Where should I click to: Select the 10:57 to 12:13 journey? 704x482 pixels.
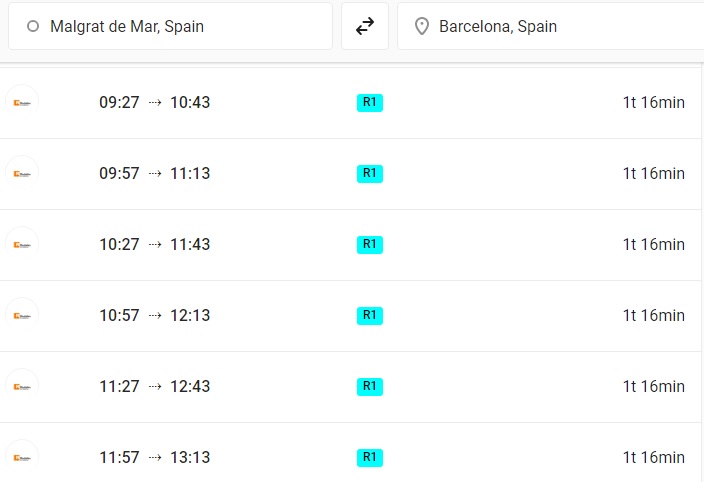pyautogui.click(x=350, y=316)
